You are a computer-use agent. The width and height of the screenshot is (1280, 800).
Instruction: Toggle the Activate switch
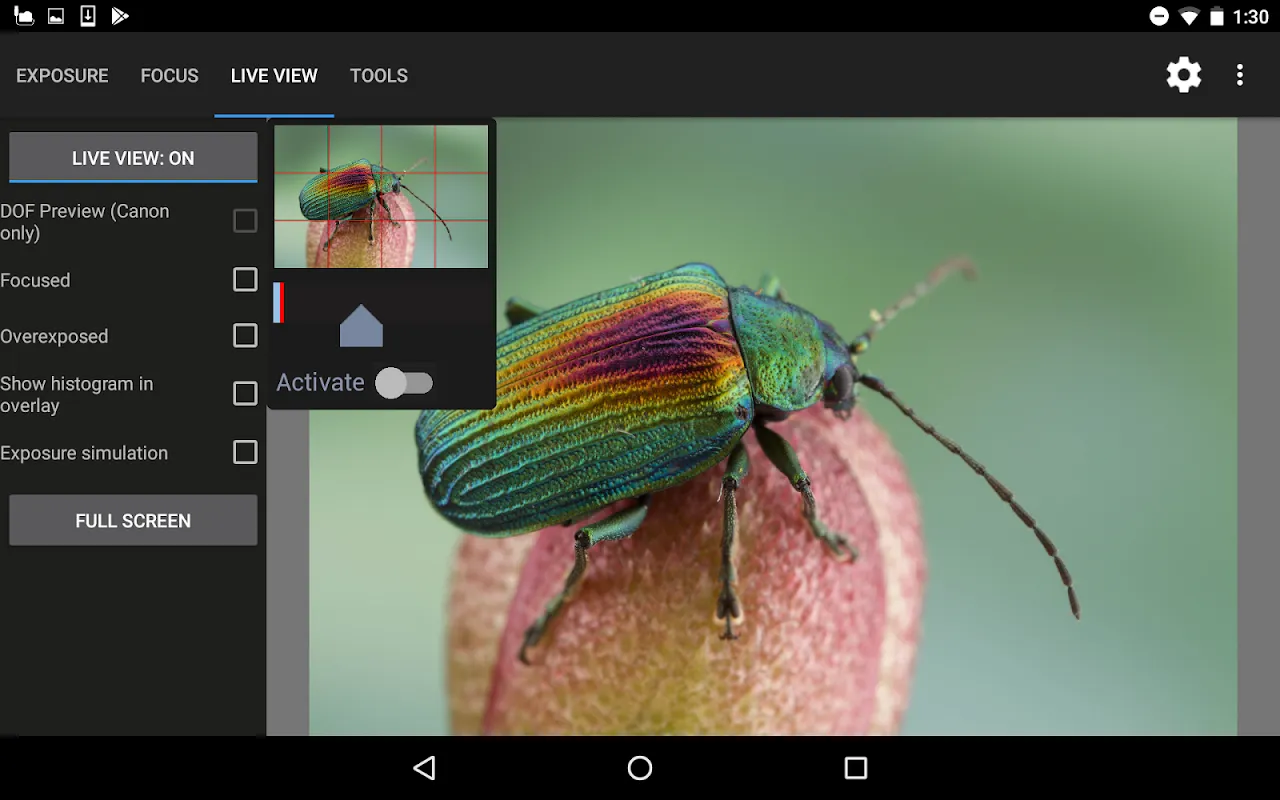404,383
